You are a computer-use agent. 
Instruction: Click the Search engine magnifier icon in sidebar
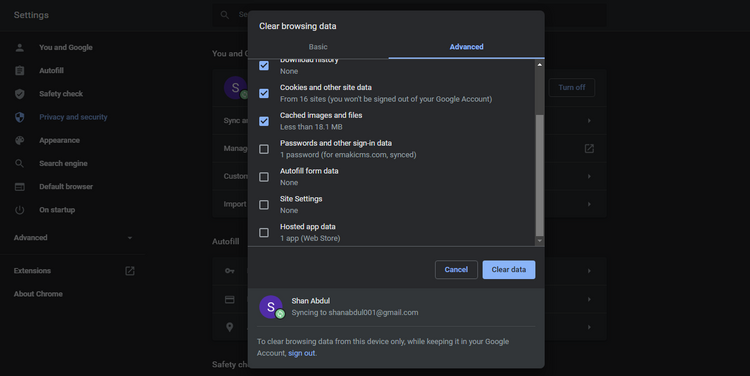(x=20, y=164)
